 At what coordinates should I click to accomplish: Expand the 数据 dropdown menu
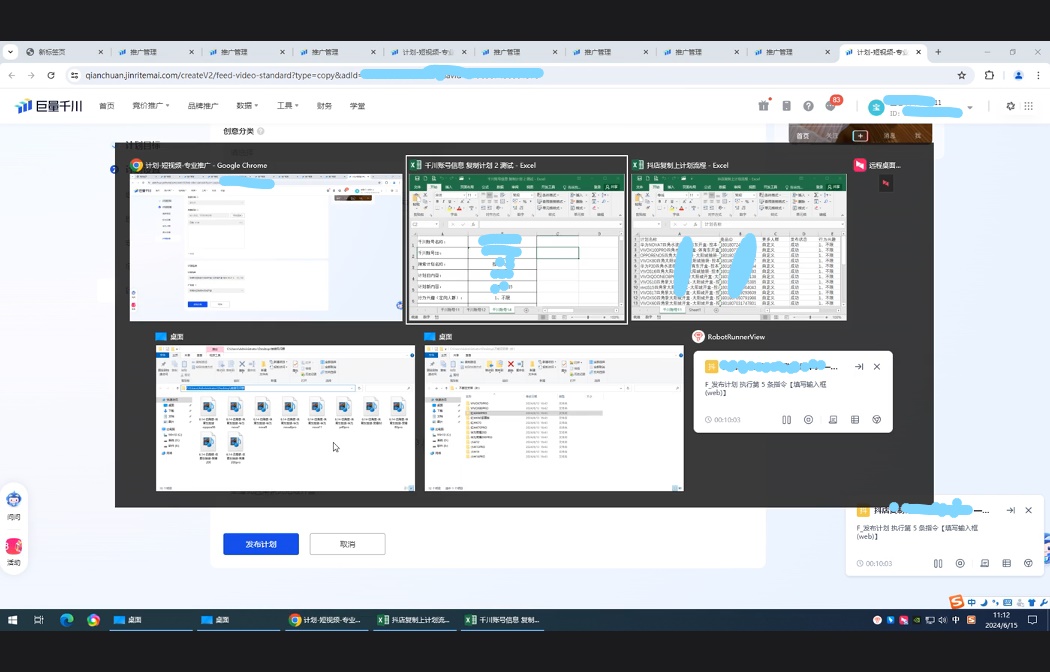247,106
